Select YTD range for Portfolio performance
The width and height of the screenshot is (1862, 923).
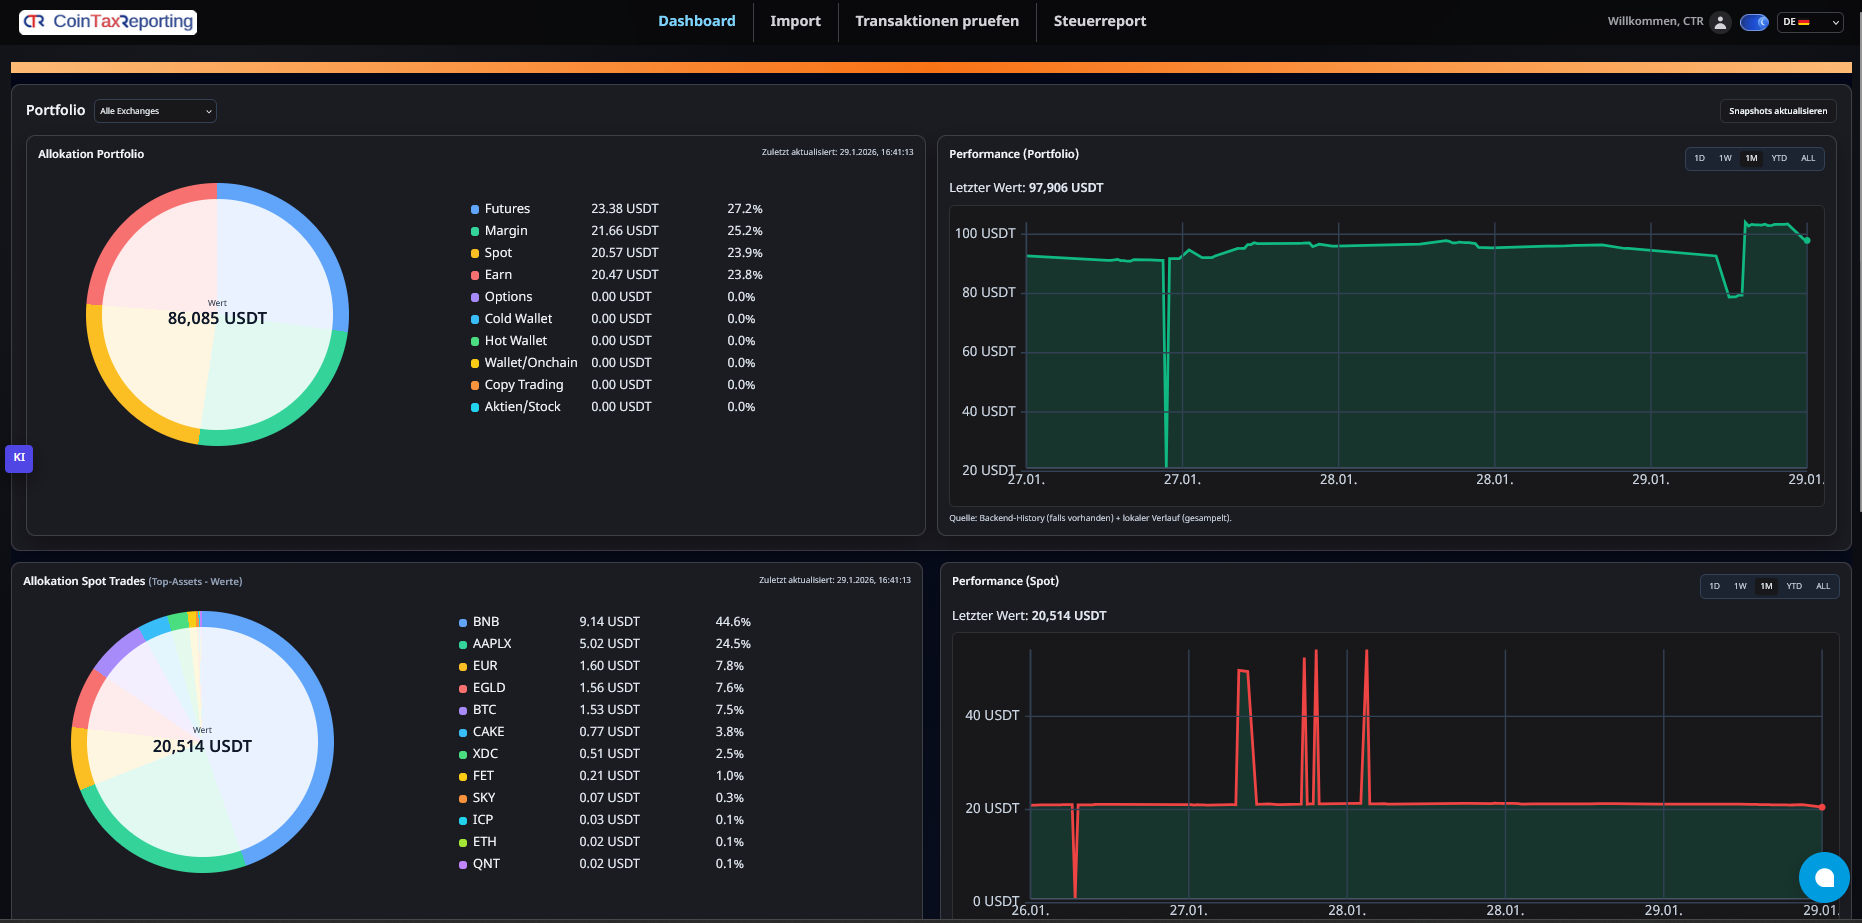click(1779, 158)
